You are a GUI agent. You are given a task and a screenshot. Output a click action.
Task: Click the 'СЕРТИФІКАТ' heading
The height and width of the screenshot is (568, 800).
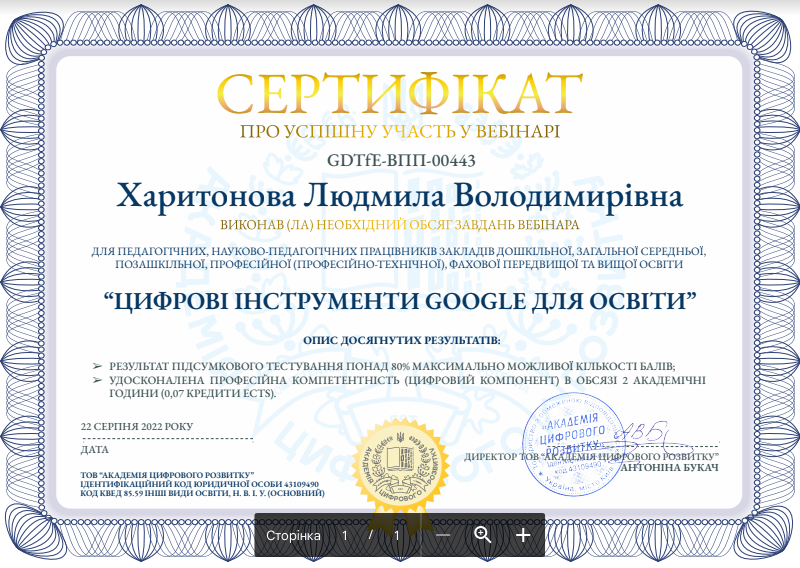[x=400, y=94]
